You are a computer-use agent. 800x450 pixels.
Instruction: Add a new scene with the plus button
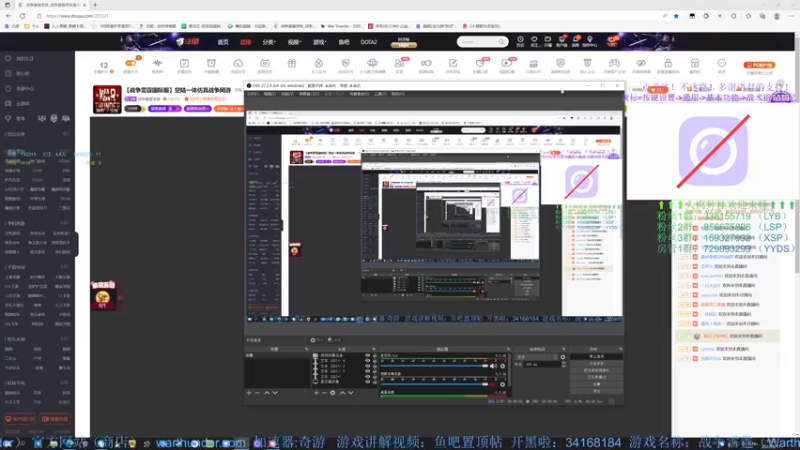pos(249,393)
